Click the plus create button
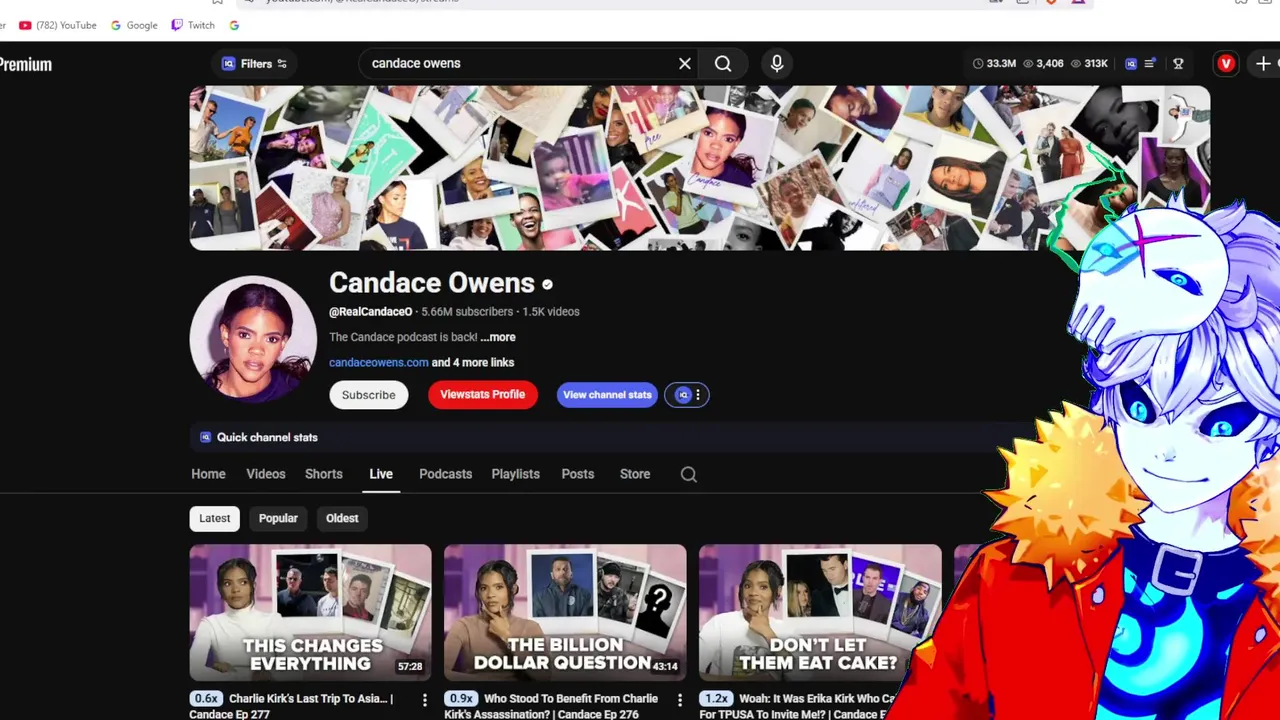Image resolution: width=1280 pixels, height=720 pixels. pyautogui.click(x=1263, y=64)
